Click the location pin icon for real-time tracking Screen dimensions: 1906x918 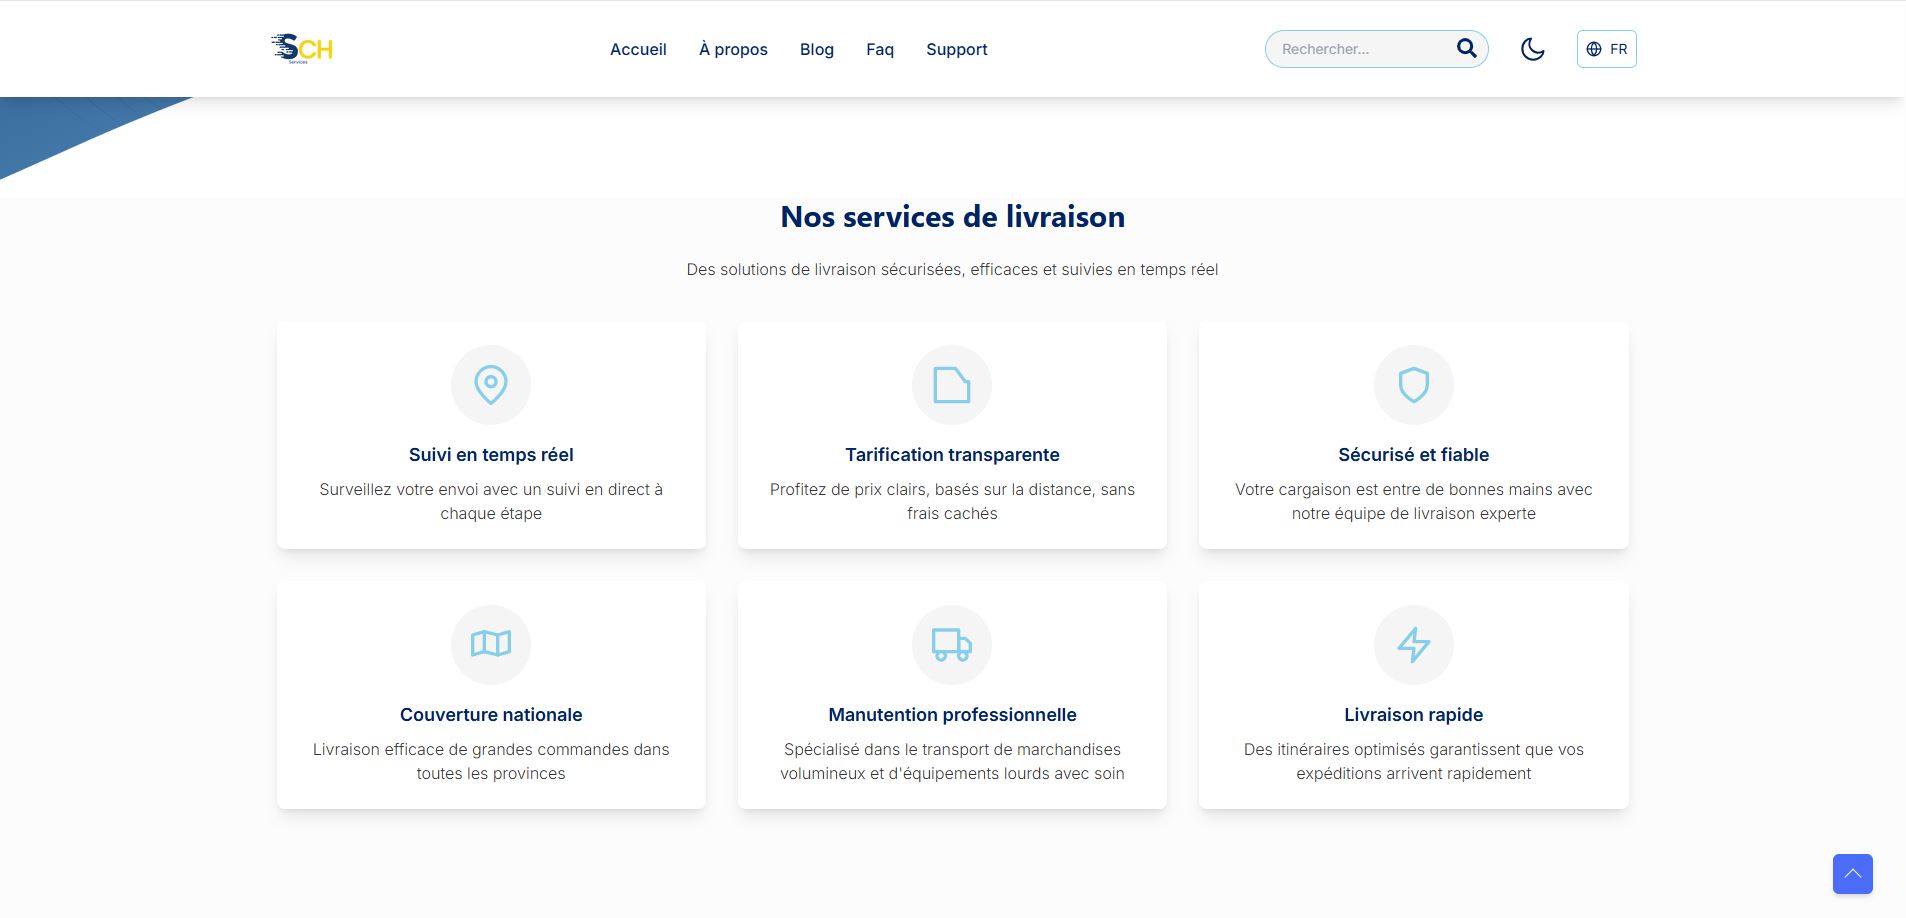pyautogui.click(x=491, y=385)
